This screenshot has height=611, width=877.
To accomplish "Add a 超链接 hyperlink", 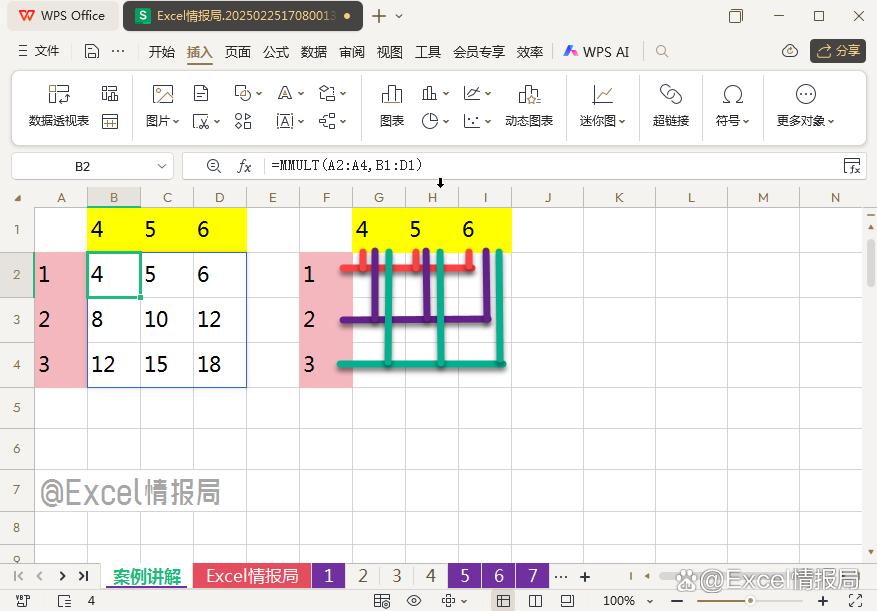I will click(x=671, y=105).
